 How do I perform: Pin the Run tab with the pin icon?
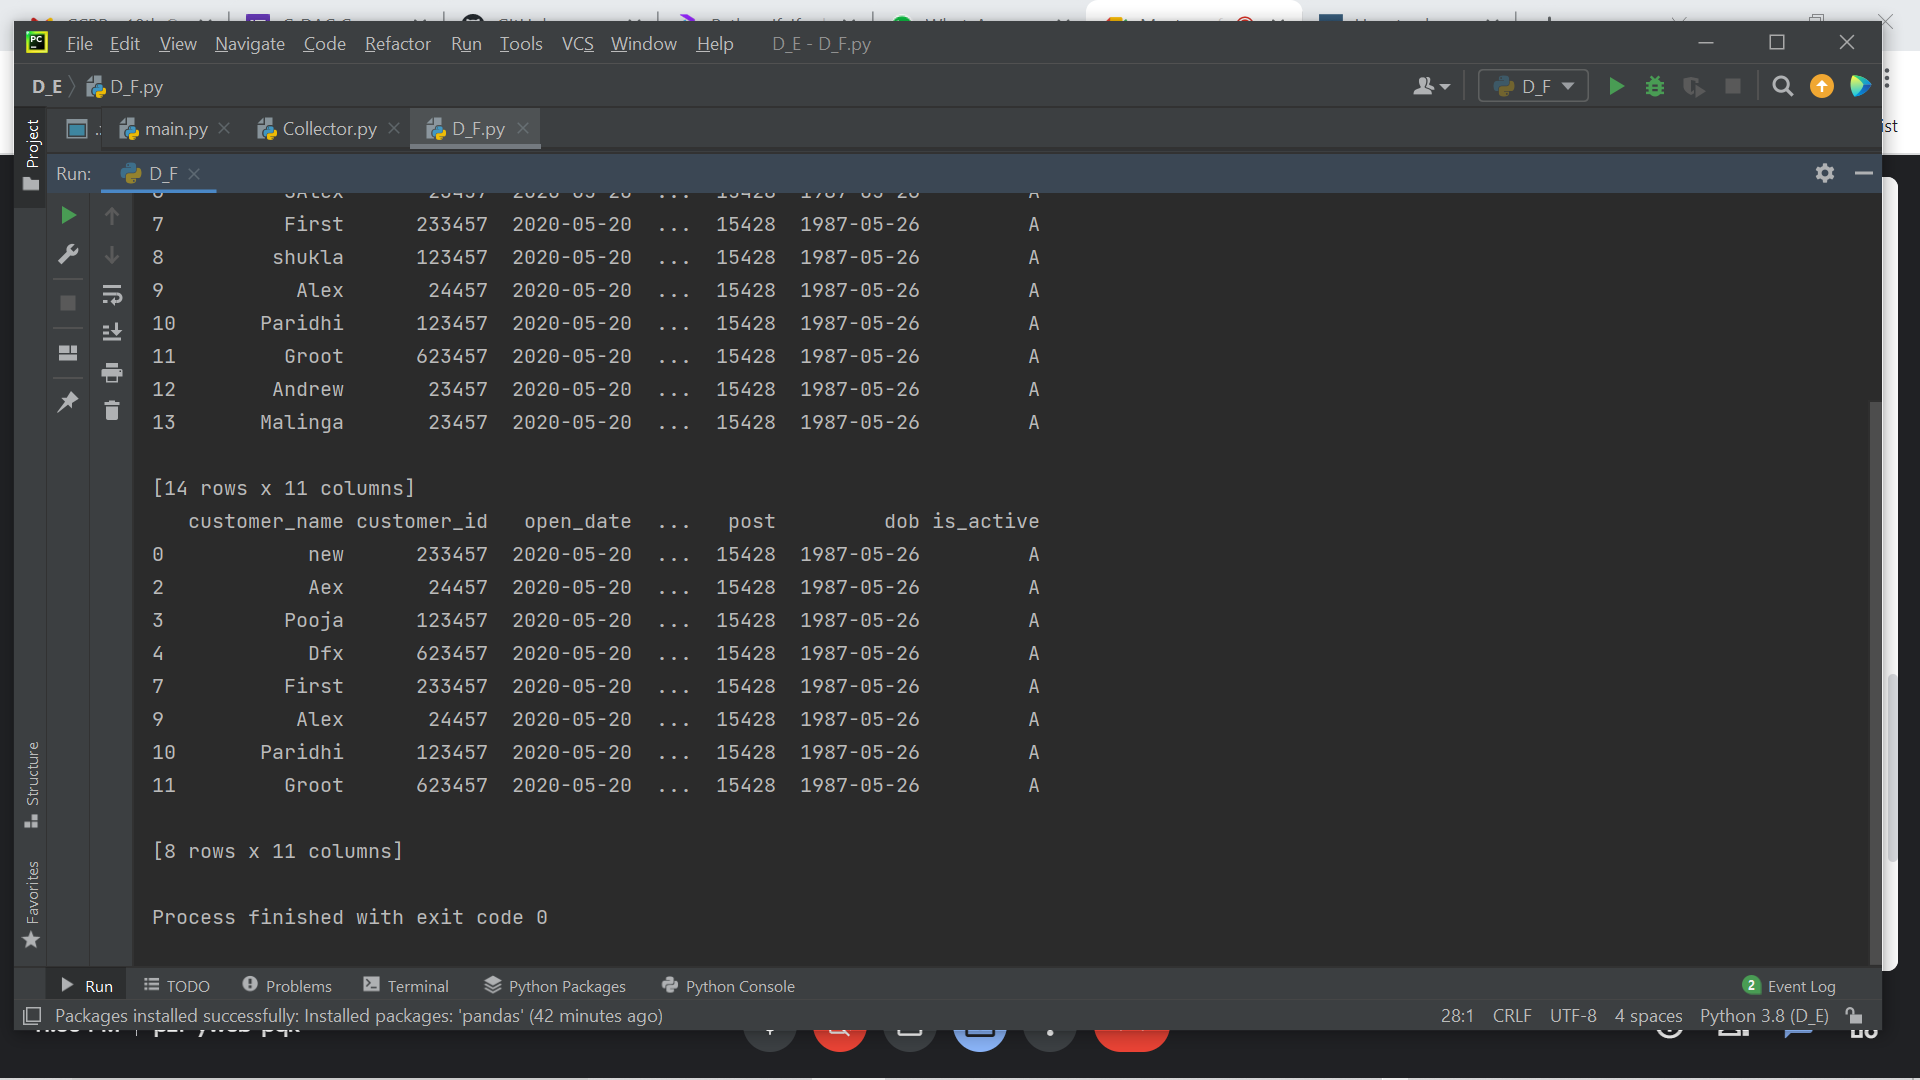(x=67, y=401)
